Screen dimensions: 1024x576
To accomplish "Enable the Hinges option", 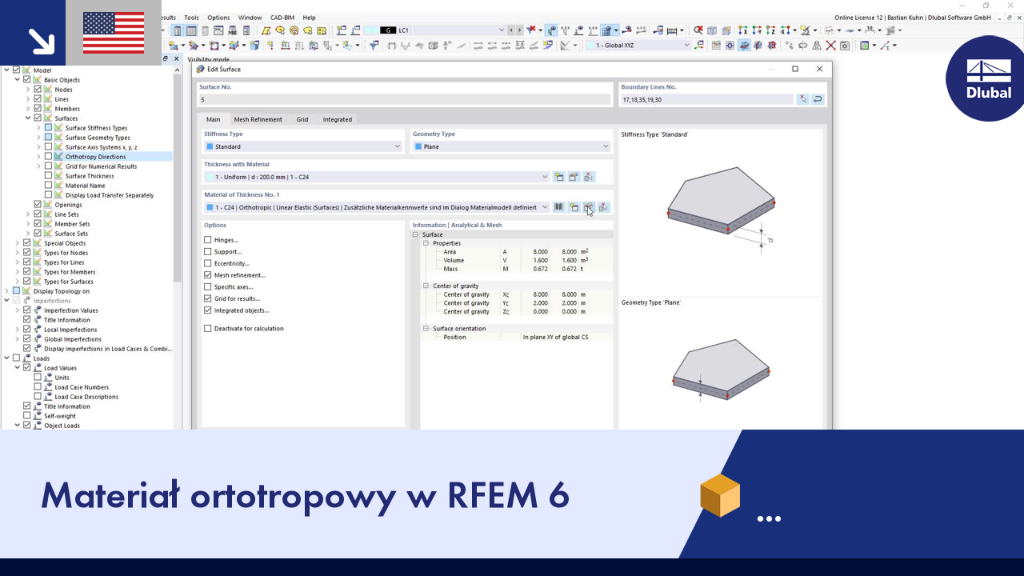I will click(x=208, y=240).
